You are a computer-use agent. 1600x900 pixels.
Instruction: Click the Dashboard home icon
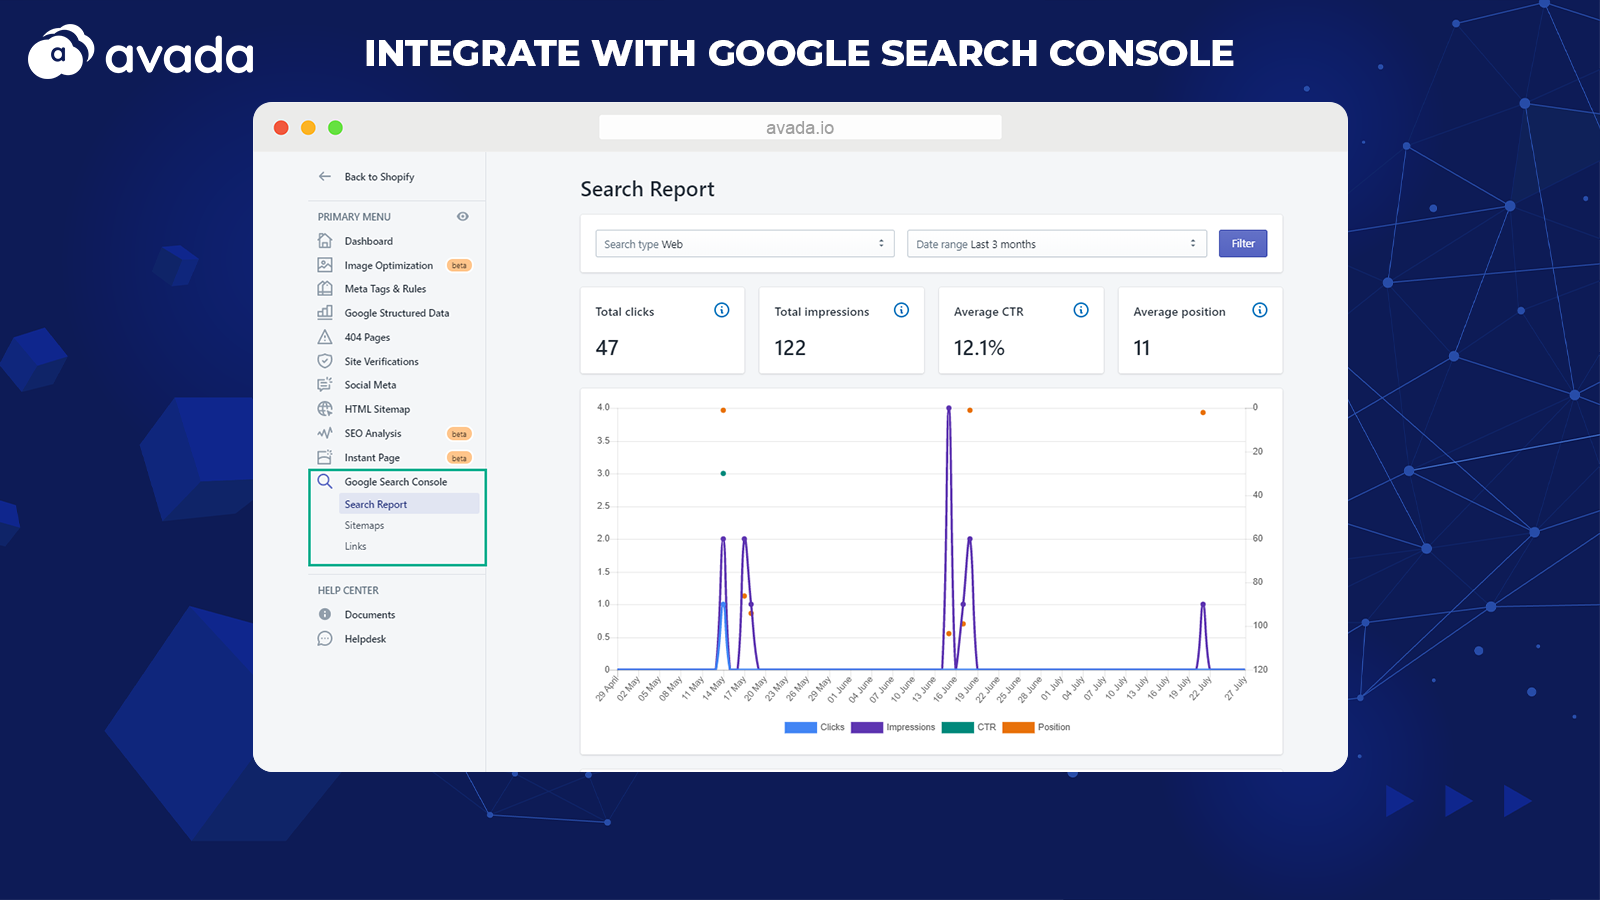pos(325,241)
